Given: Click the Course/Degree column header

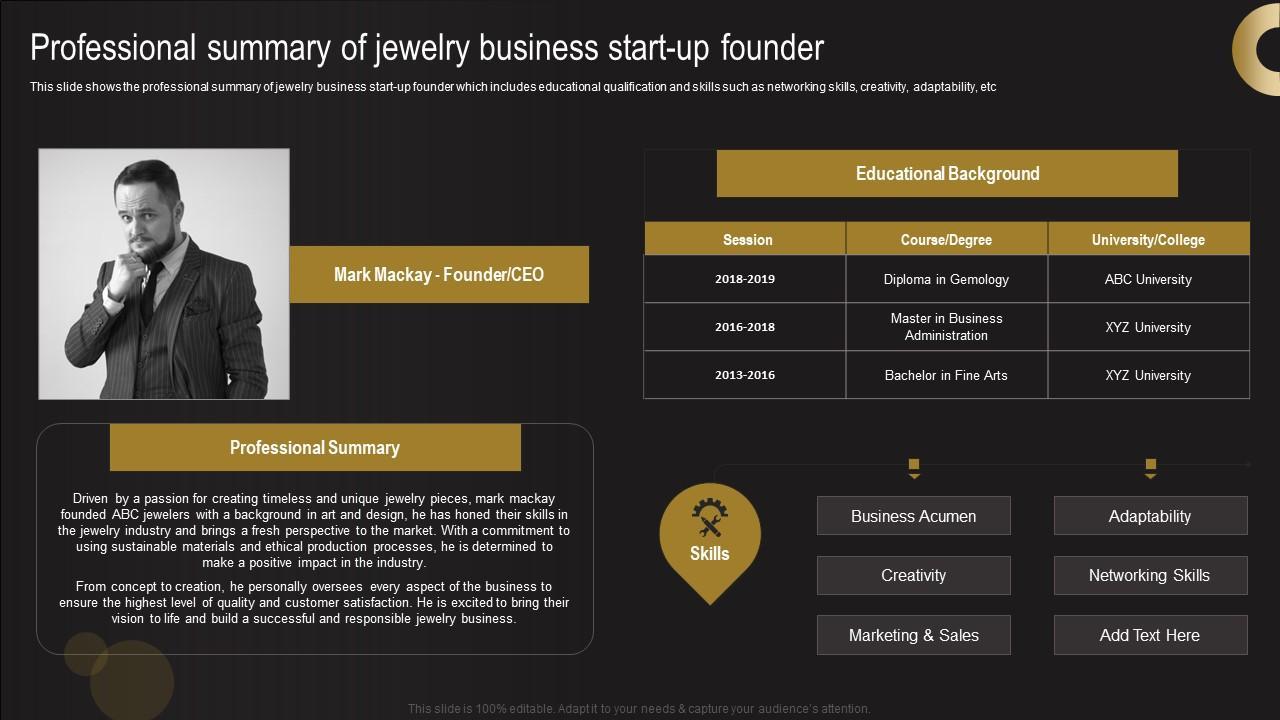Looking at the screenshot, I should coord(946,240).
